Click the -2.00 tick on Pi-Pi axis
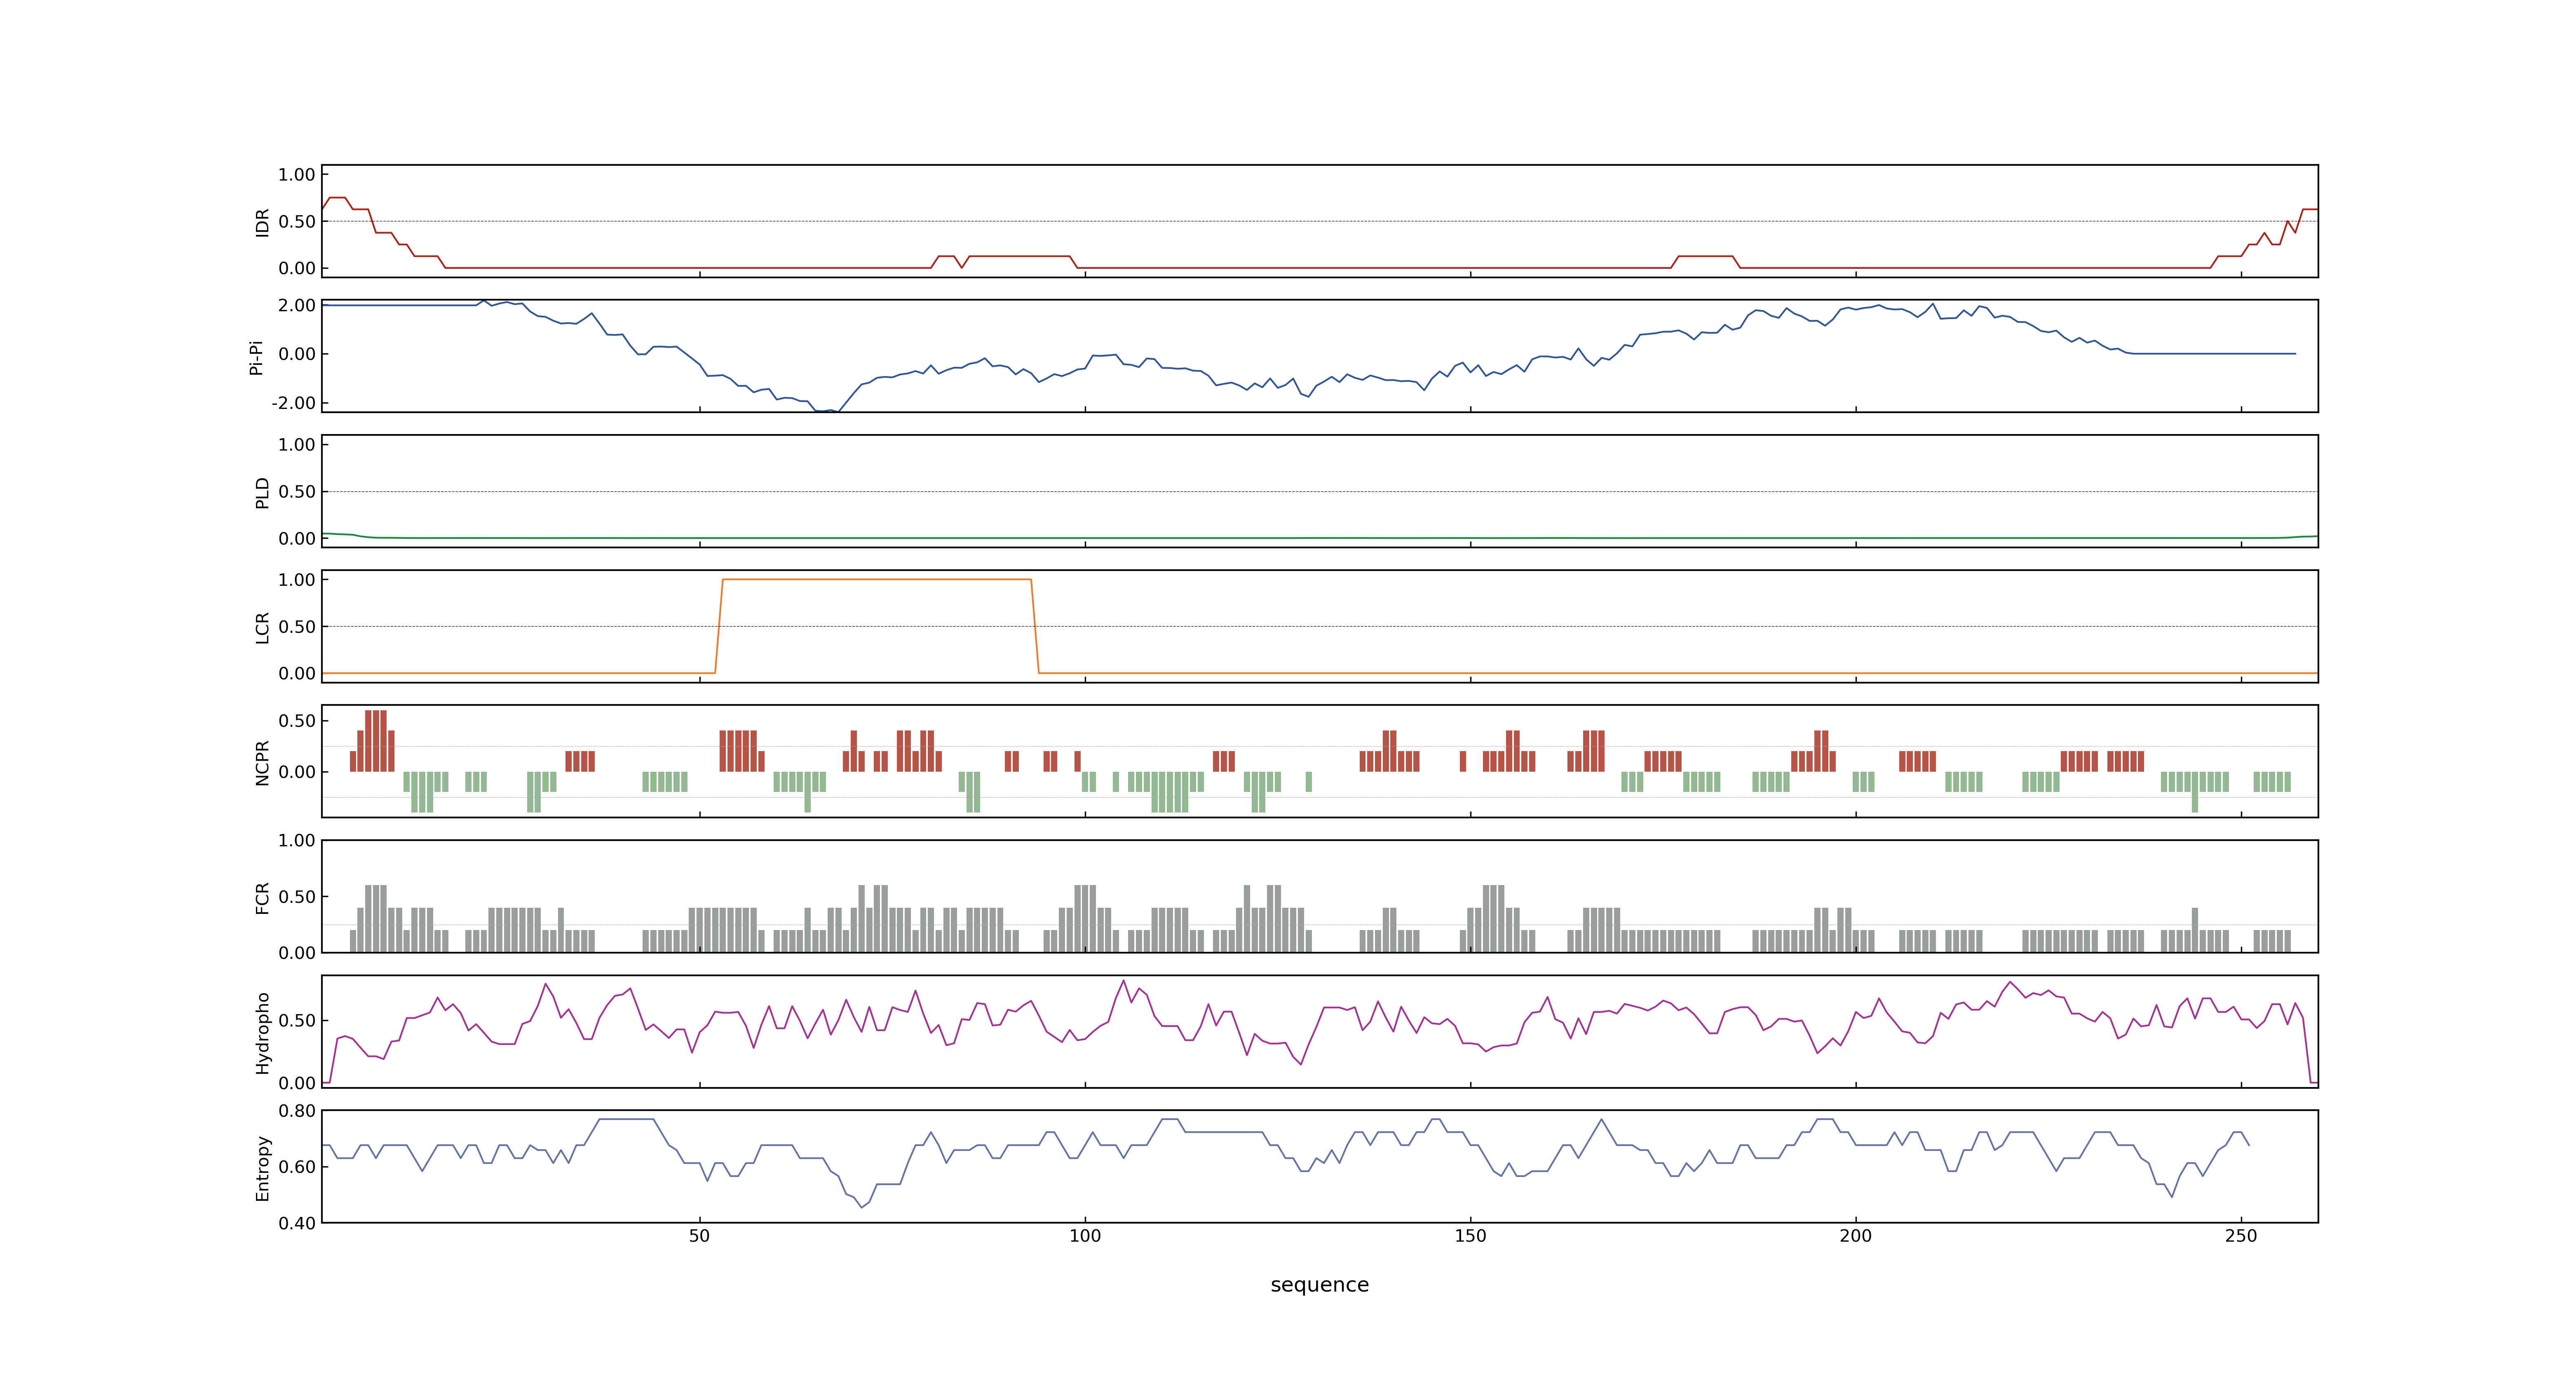 pyautogui.click(x=293, y=403)
